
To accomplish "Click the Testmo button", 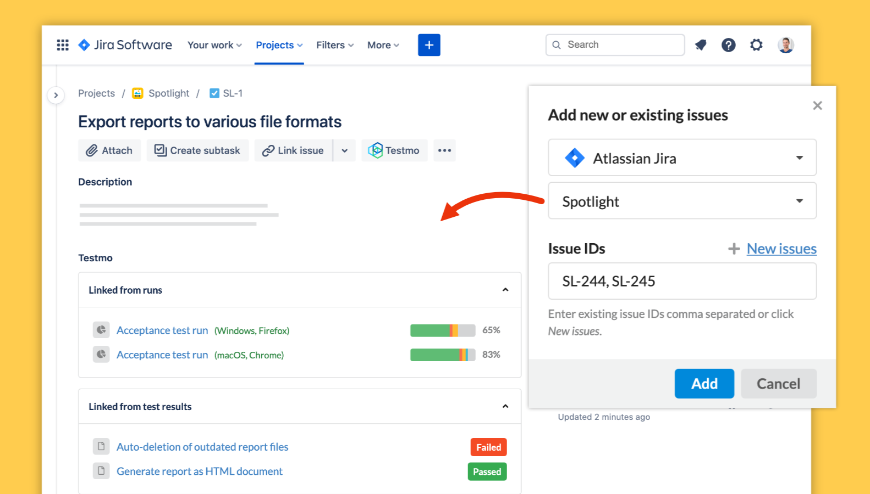I will pos(394,150).
